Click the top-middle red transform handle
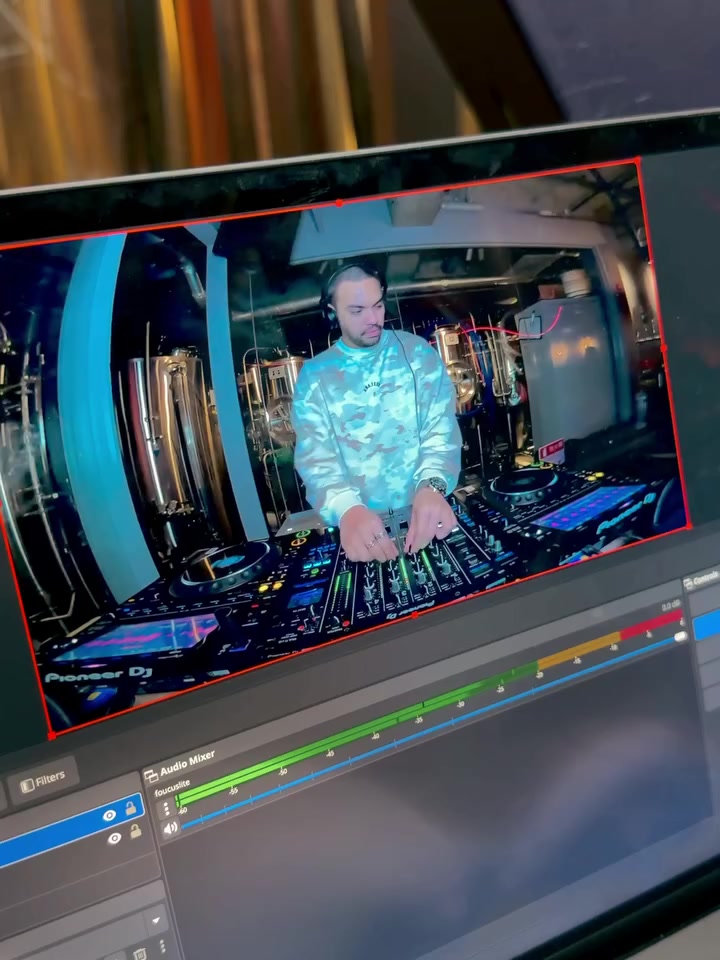The height and width of the screenshot is (960, 720). [339, 203]
